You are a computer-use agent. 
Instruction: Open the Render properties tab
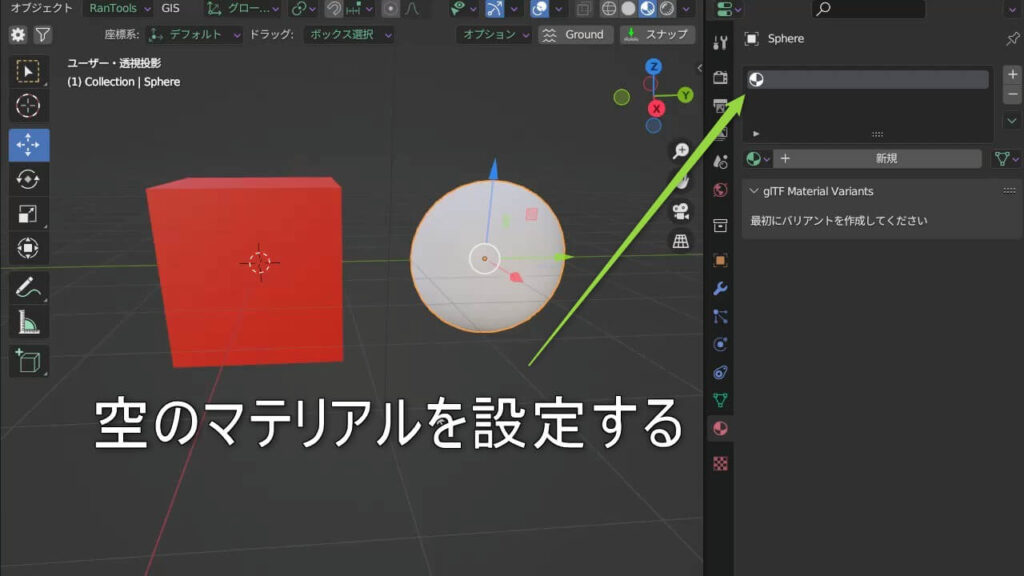tap(720, 78)
